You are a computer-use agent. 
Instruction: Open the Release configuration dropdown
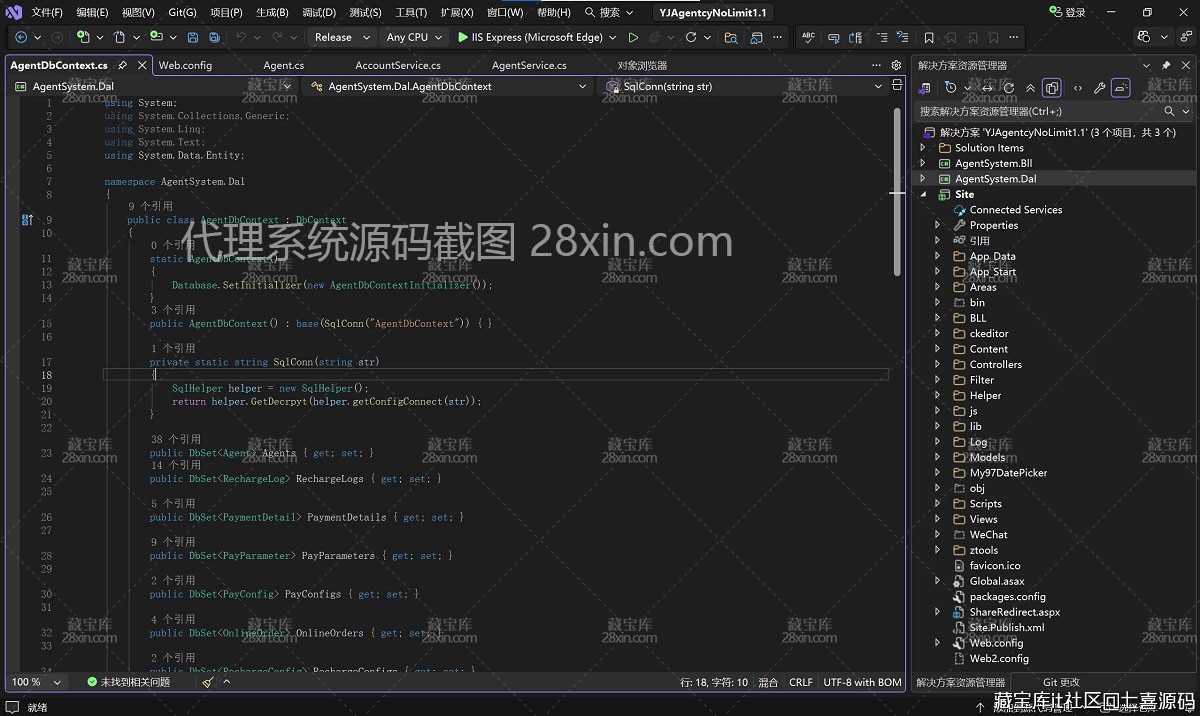point(343,36)
